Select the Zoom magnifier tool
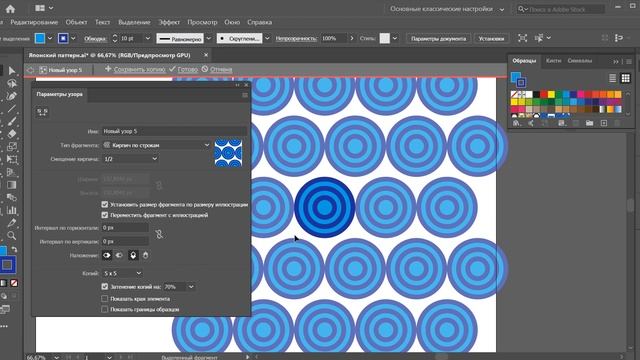 (x=12, y=236)
